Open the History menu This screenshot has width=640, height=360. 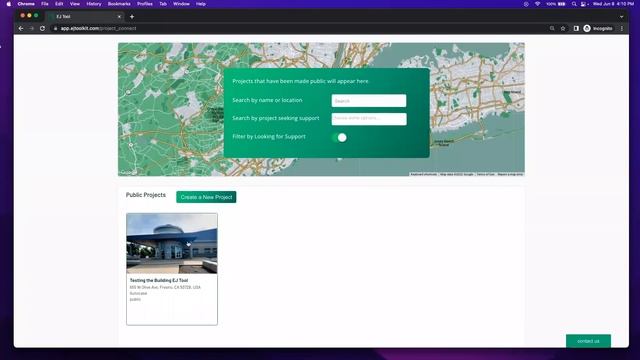point(94,4)
